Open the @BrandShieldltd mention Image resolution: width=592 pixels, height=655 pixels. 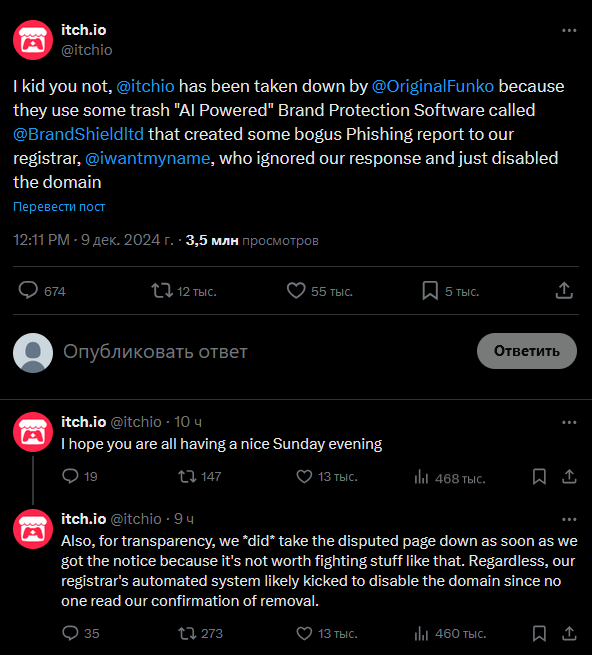pyautogui.click(x=79, y=134)
